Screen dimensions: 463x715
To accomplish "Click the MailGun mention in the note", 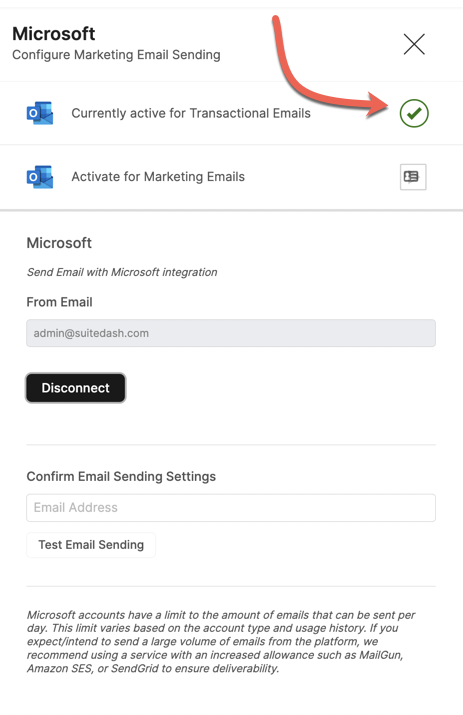I will [x=381, y=655].
